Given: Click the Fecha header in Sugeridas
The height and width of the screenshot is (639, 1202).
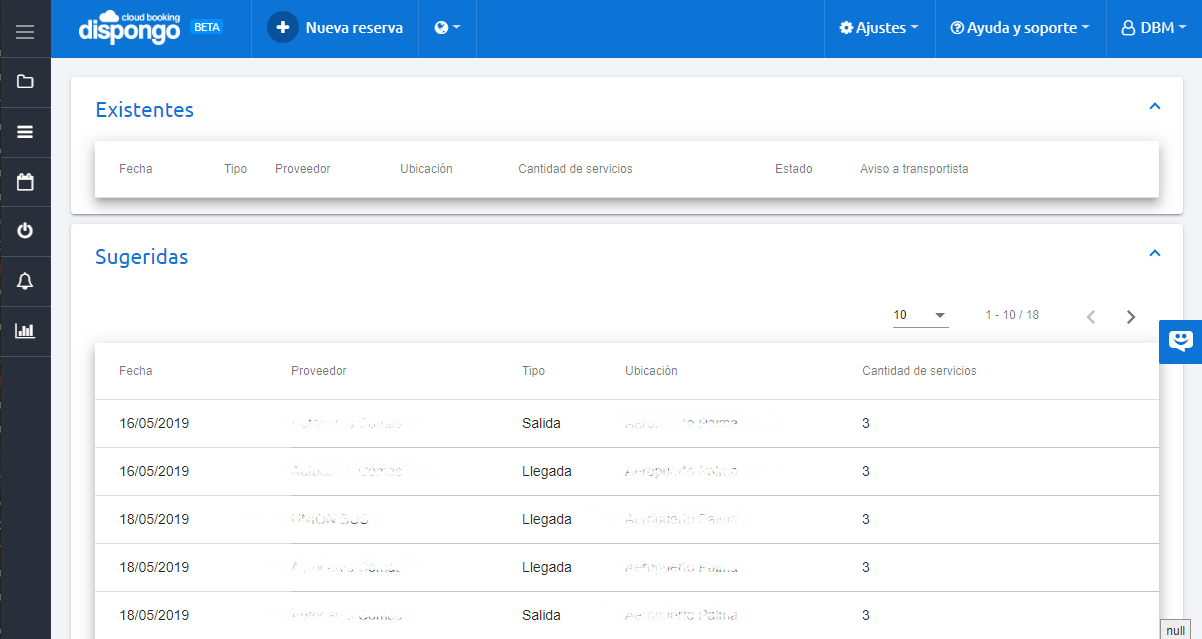Looking at the screenshot, I should [136, 371].
